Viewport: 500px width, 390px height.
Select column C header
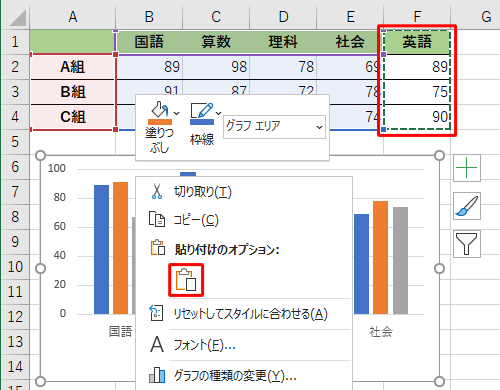[216, 17]
